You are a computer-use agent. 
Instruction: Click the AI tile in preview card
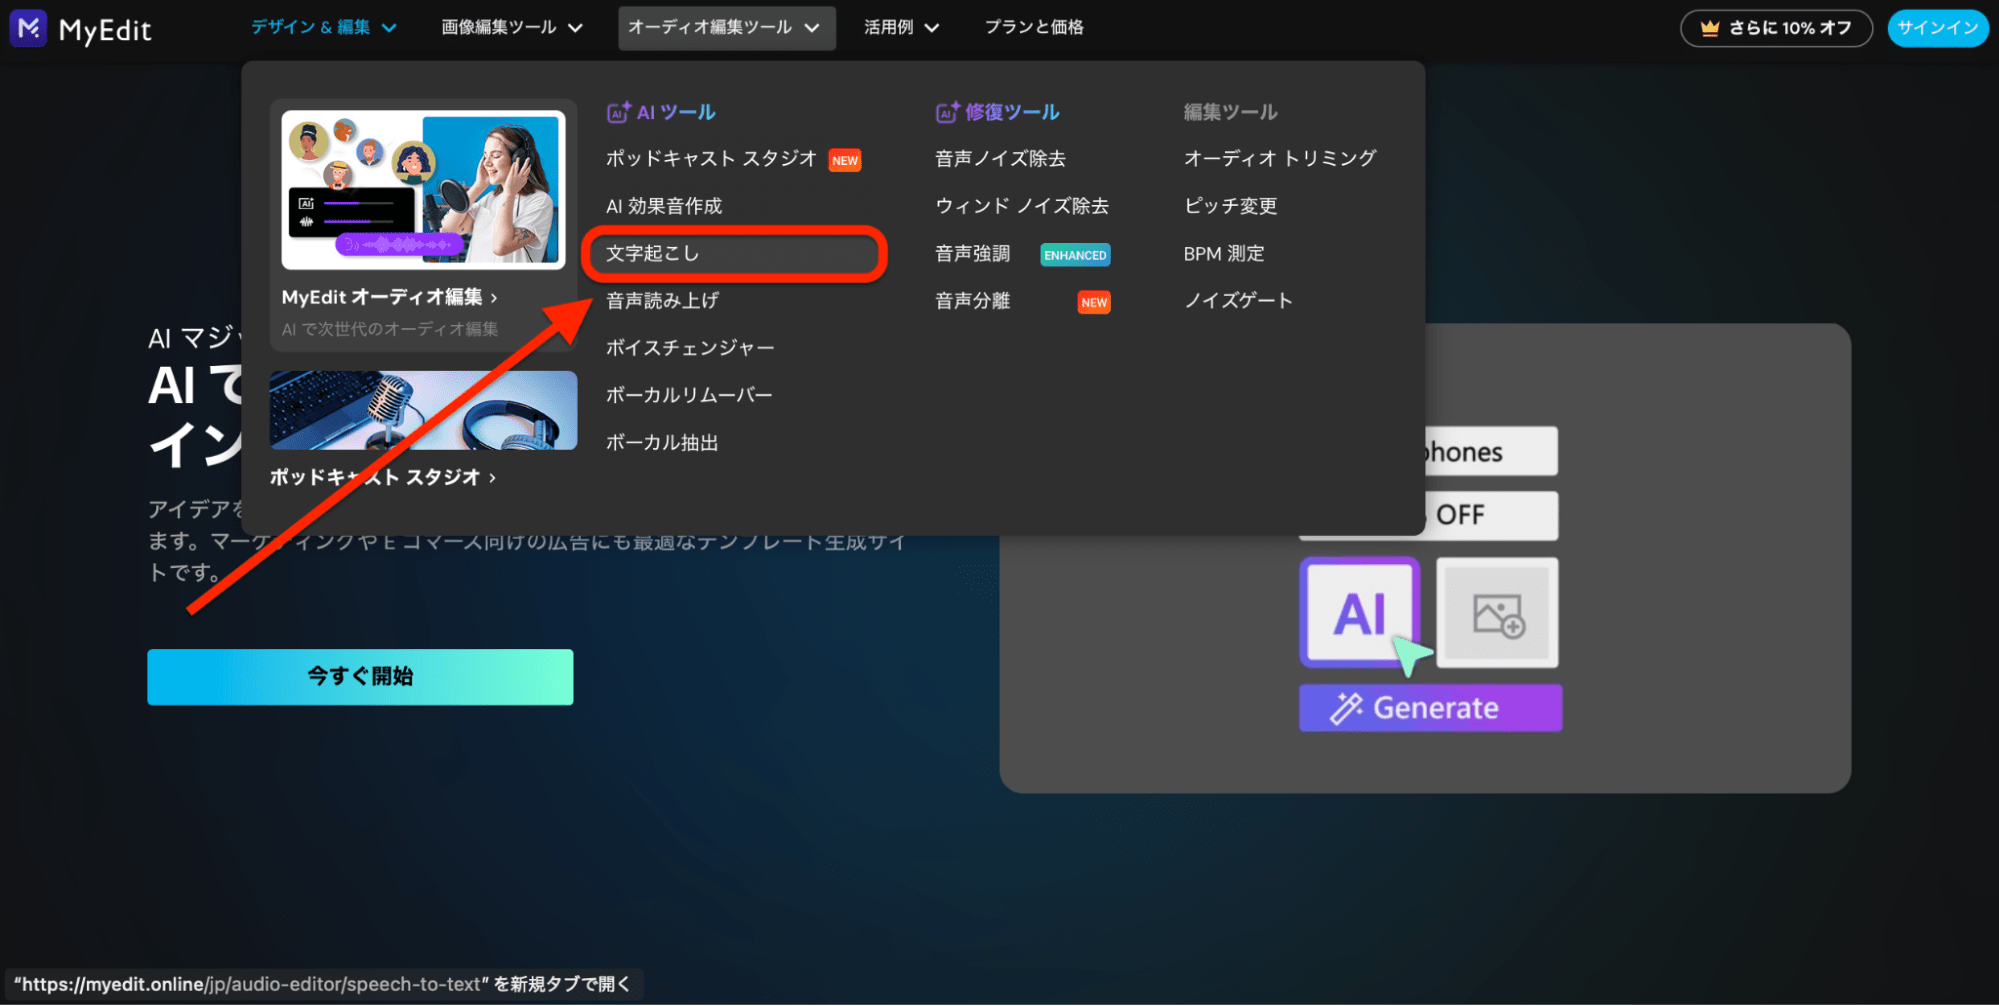coord(1360,612)
